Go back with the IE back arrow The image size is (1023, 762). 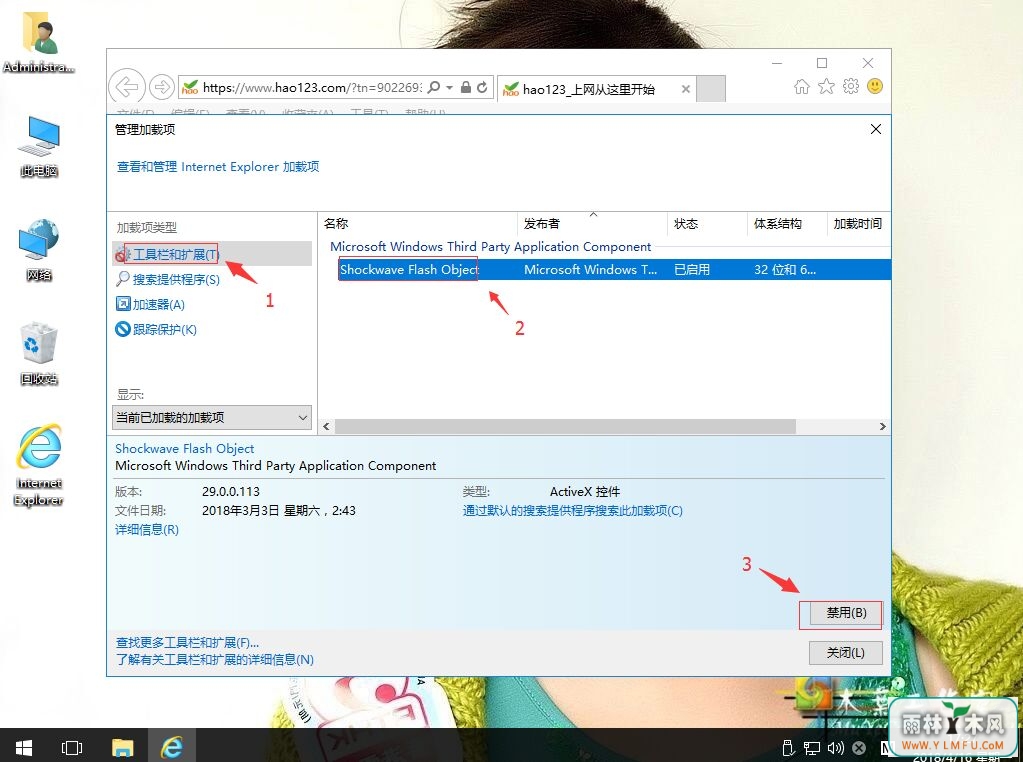127,86
